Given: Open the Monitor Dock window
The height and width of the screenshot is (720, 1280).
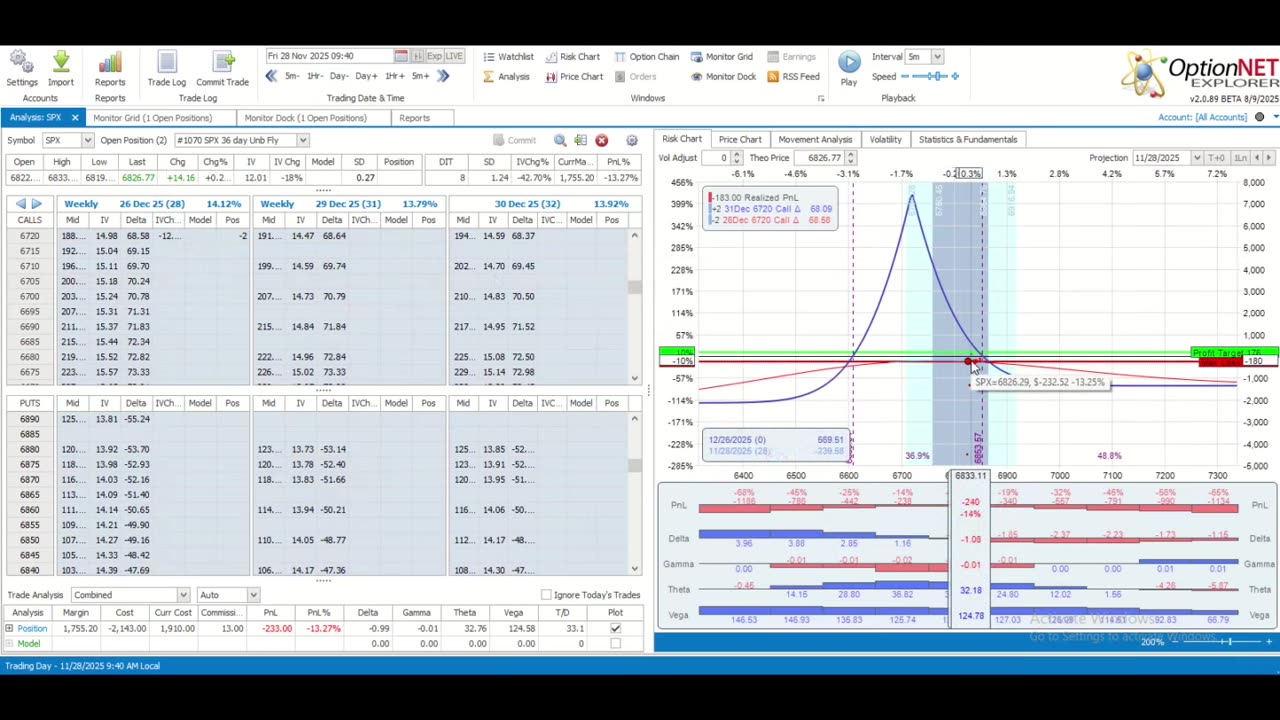Looking at the screenshot, I should 723,77.
